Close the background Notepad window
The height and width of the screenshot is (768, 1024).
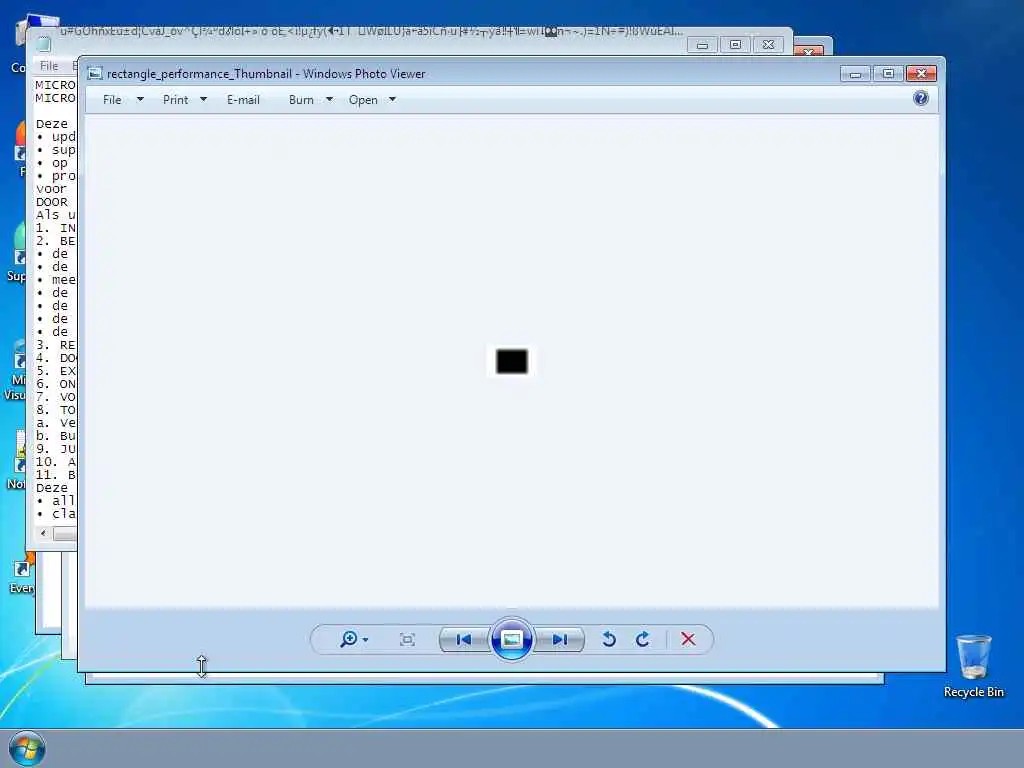[x=769, y=45]
